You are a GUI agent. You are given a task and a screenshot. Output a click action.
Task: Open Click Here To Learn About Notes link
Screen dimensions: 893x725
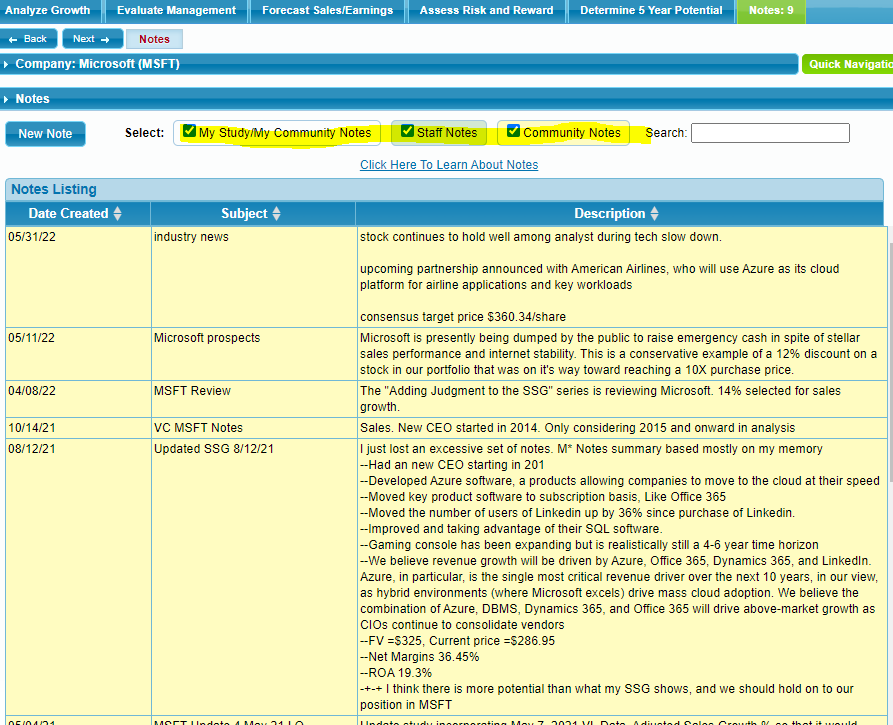point(449,165)
